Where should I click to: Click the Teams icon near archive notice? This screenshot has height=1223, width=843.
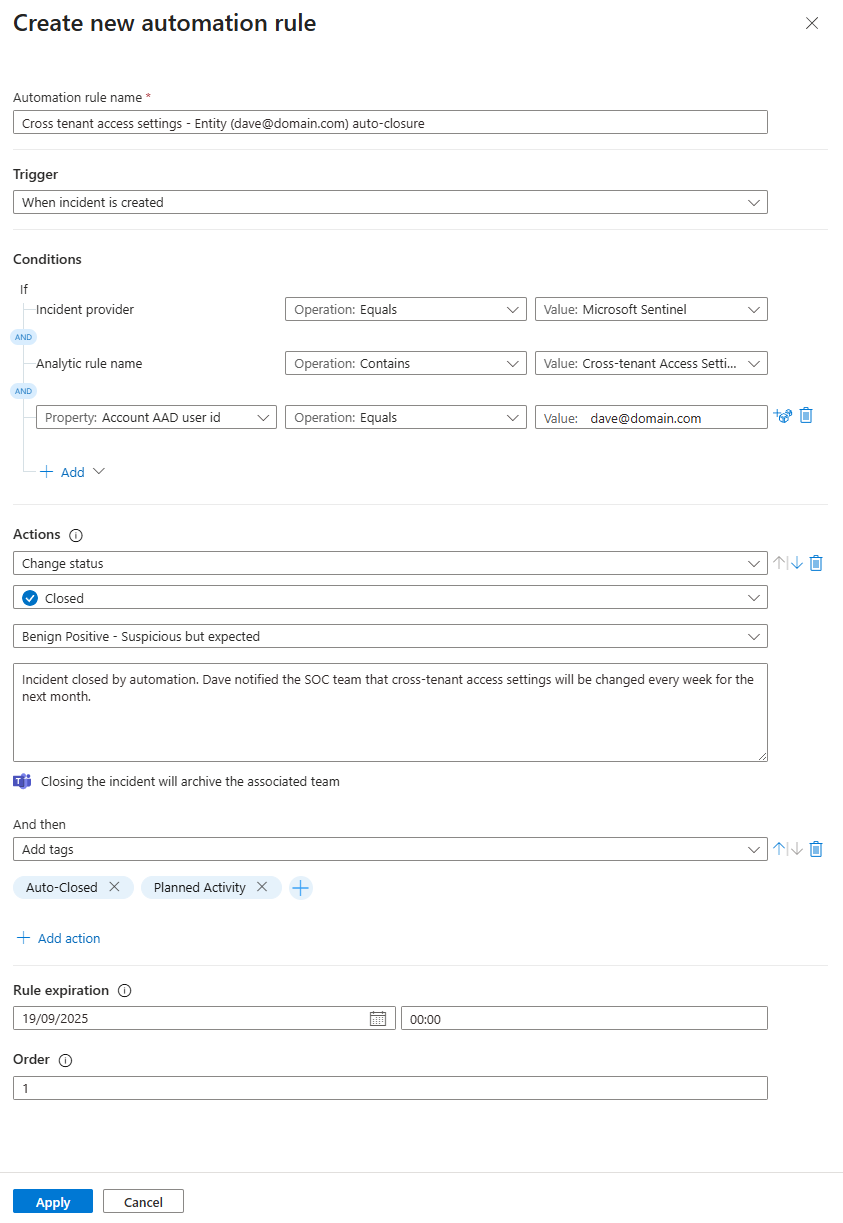click(x=23, y=781)
